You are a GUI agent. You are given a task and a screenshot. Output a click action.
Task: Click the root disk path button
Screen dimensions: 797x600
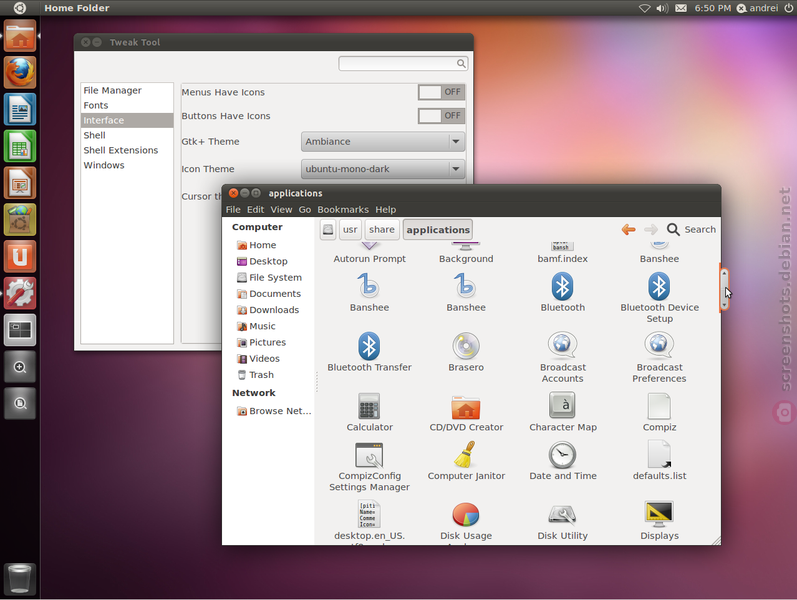[x=328, y=230]
